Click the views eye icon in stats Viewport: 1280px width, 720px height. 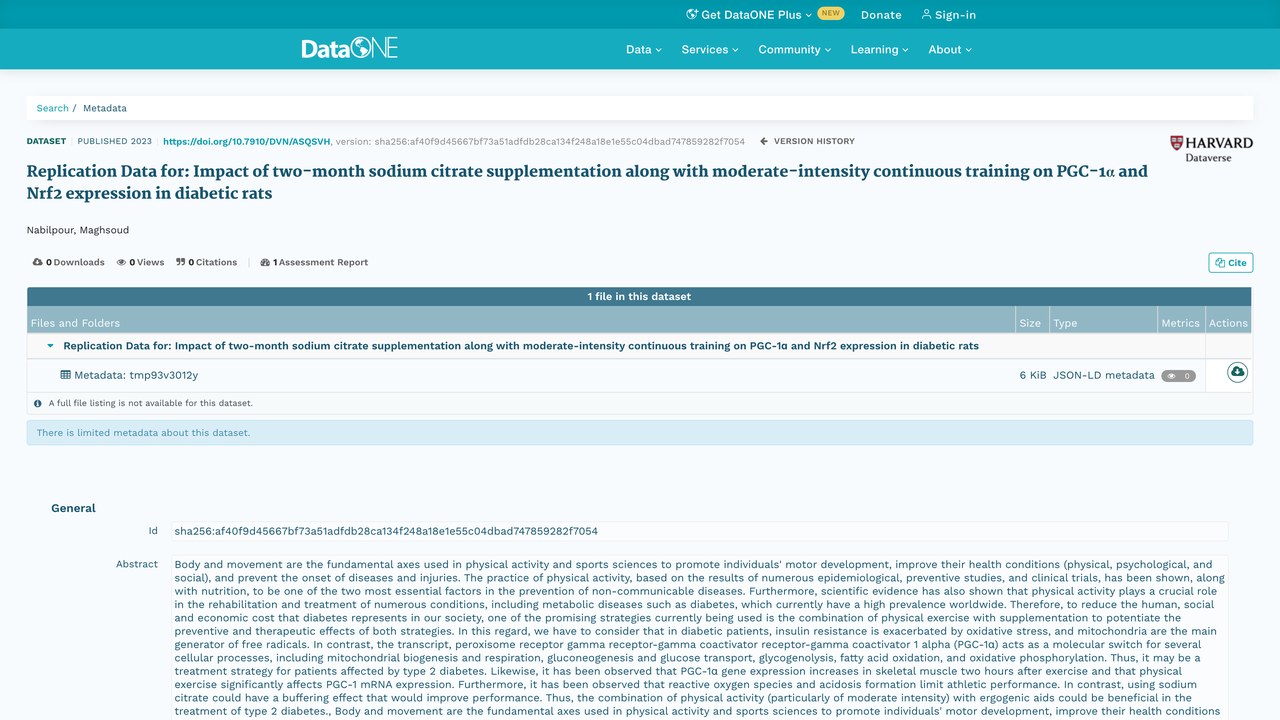click(121, 262)
